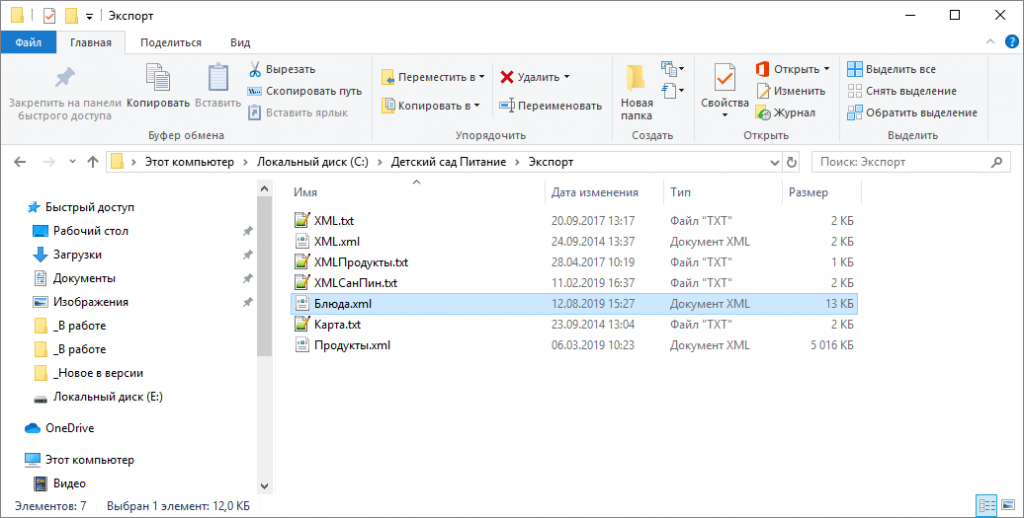The width and height of the screenshot is (1024, 518).
Task: Click Rename (Переименовать) button
Action: point(551,105)
